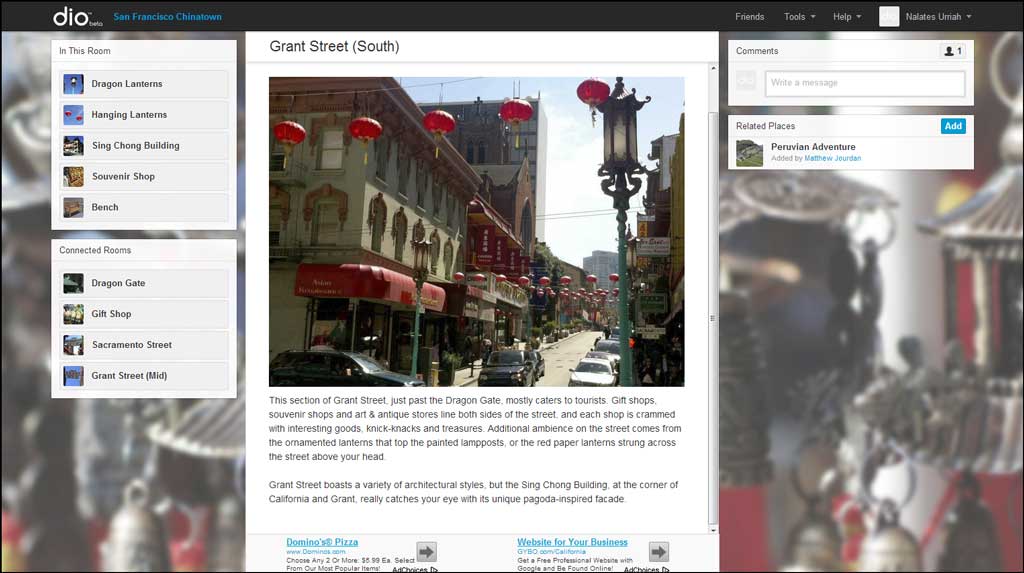The height and width of the screenshot is (573, 1024).
Task: Go to Gift Shop connected room
Action: (144, 314)
